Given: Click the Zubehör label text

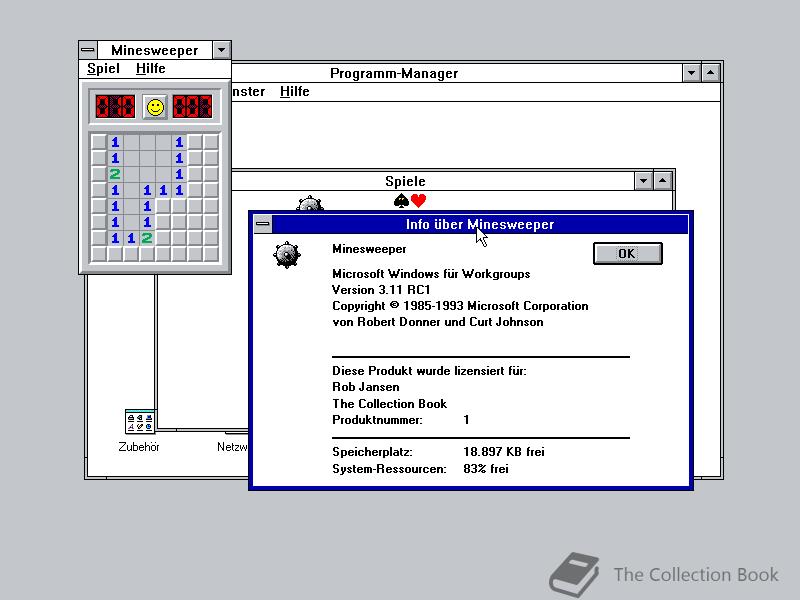Looking at the screenshot, I should click(139, 447).
